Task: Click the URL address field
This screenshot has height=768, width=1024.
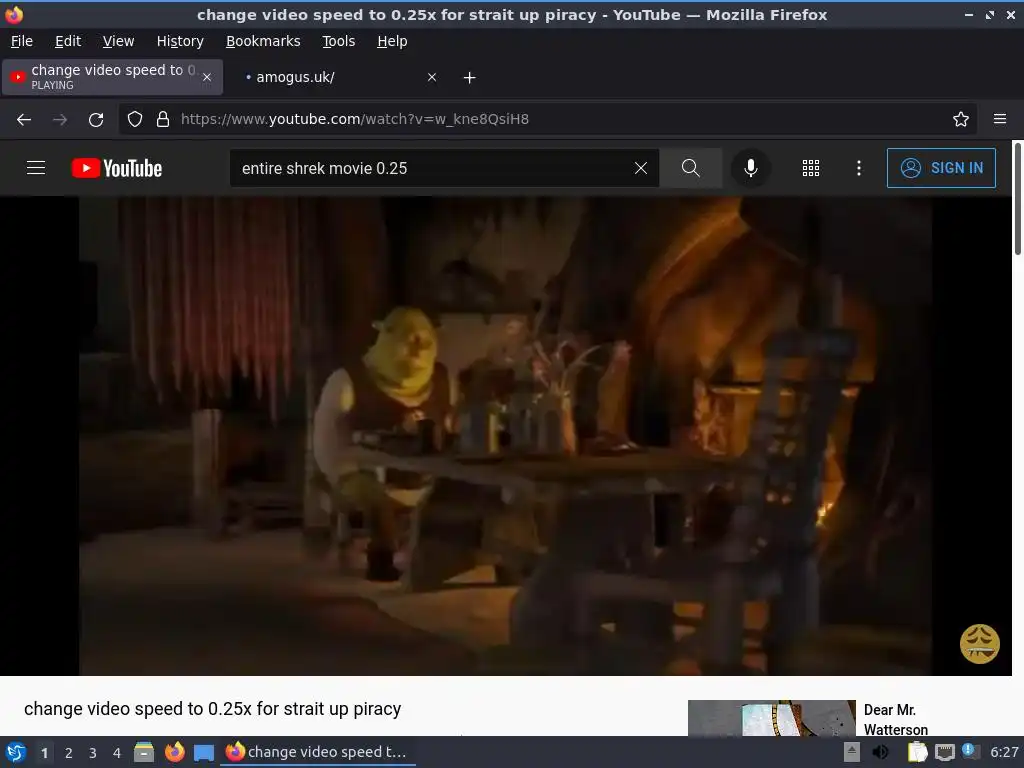Action: coord(549,119)
